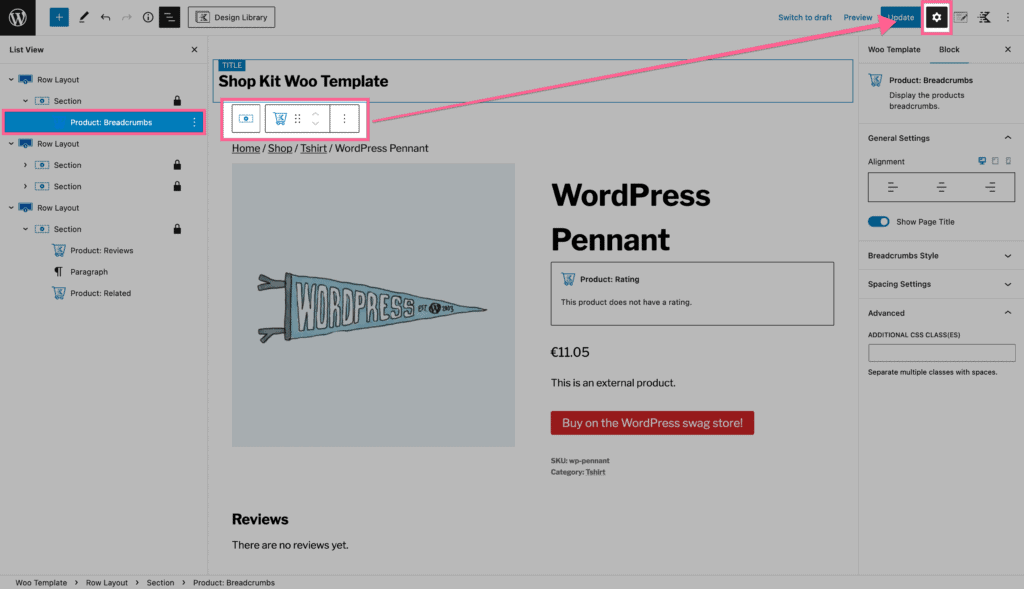Image resolution: width=1024 pixels, height=589 pixels.
Task: Click the editor Tools pencil icon
Action: point(83,17)
